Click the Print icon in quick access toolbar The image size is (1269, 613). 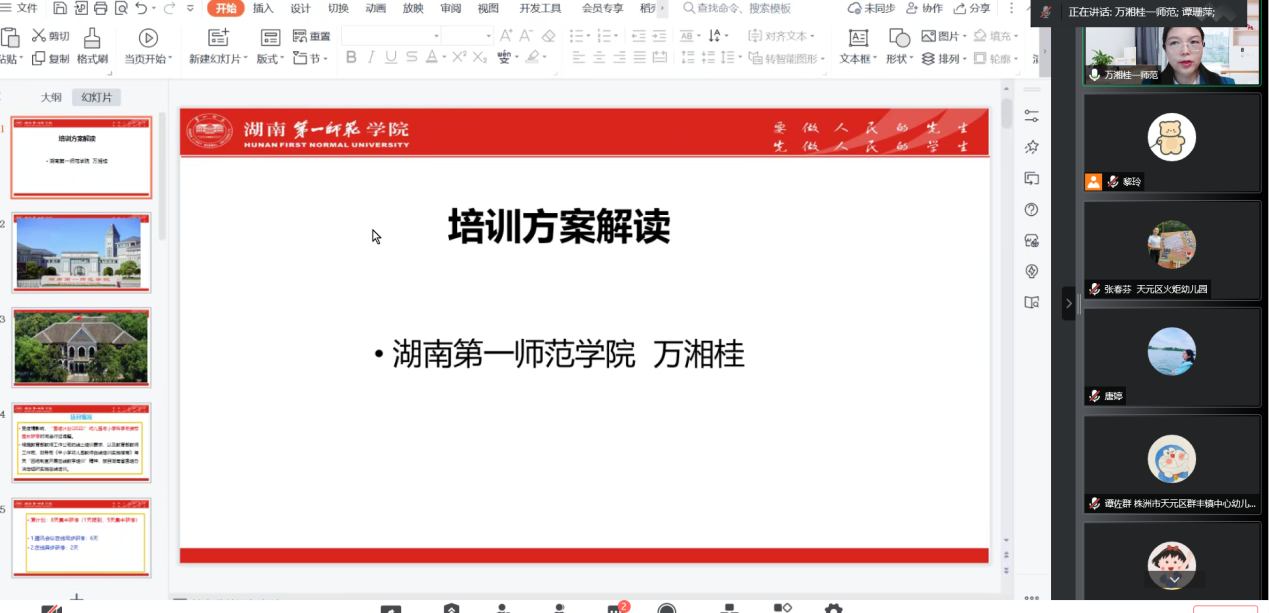tap(101, 9)
